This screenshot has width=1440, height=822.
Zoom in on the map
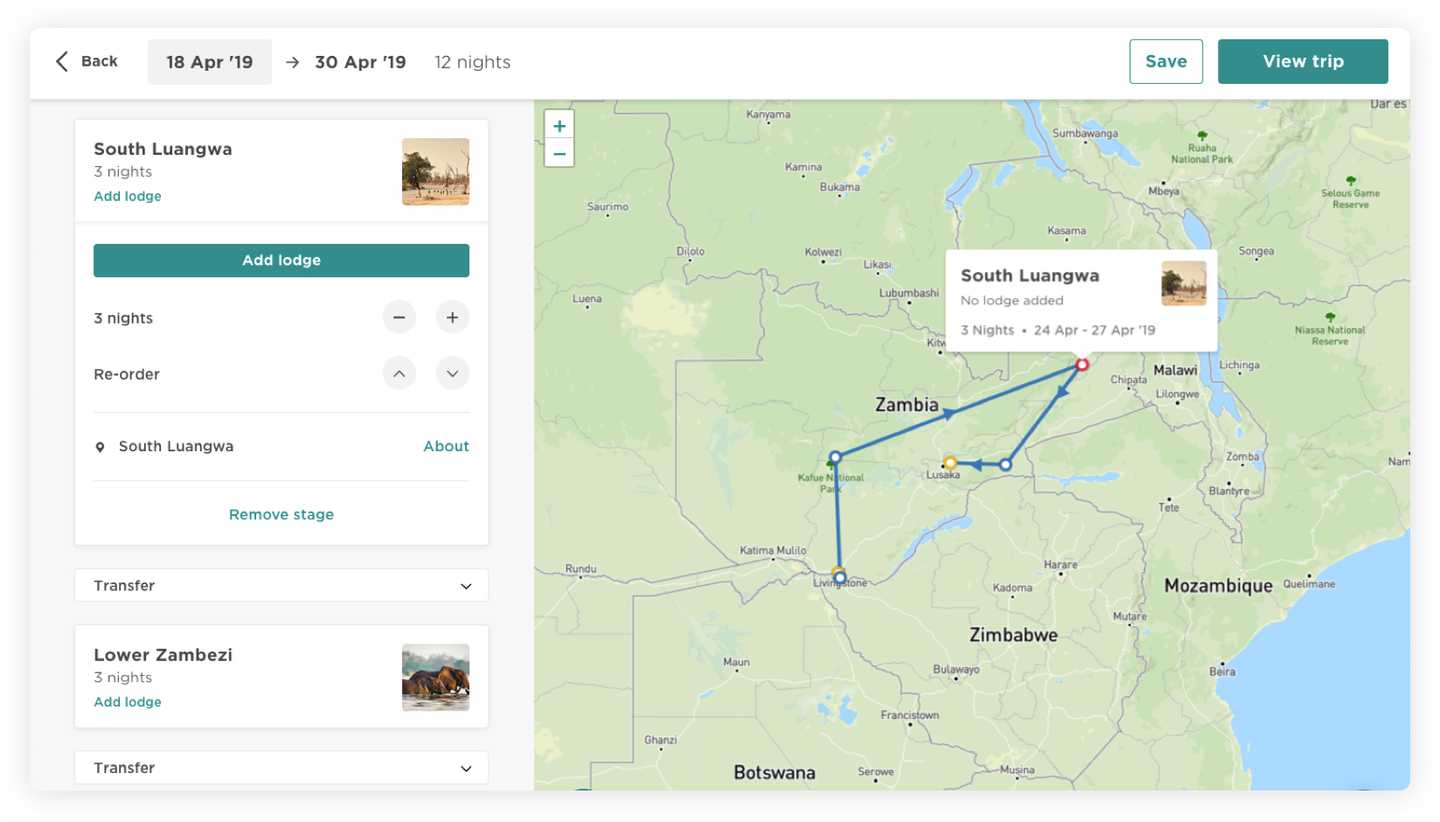559,126
